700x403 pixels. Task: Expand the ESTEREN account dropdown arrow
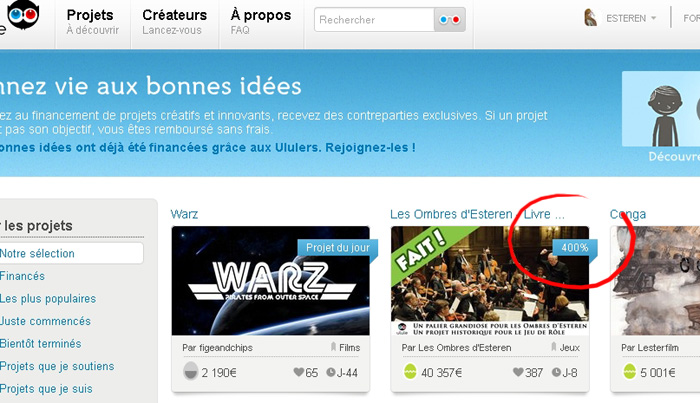coord(654,18)
